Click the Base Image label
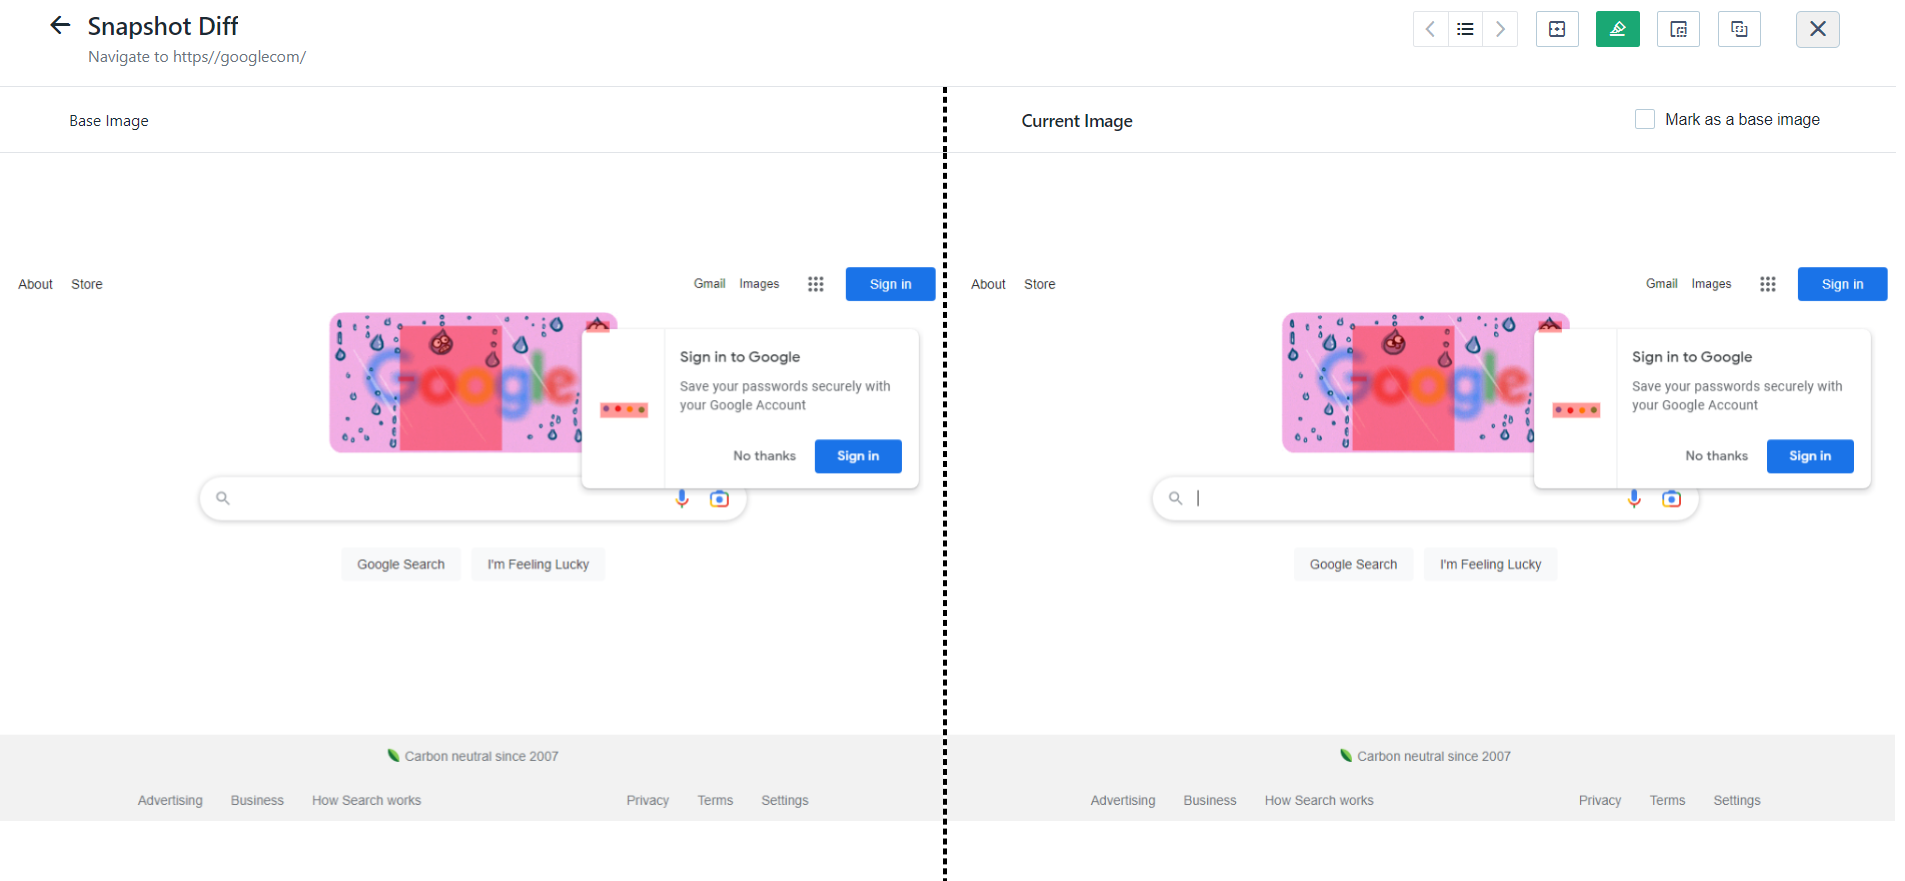This screenshot has height=881, width=1905. (x=109, y=121)
